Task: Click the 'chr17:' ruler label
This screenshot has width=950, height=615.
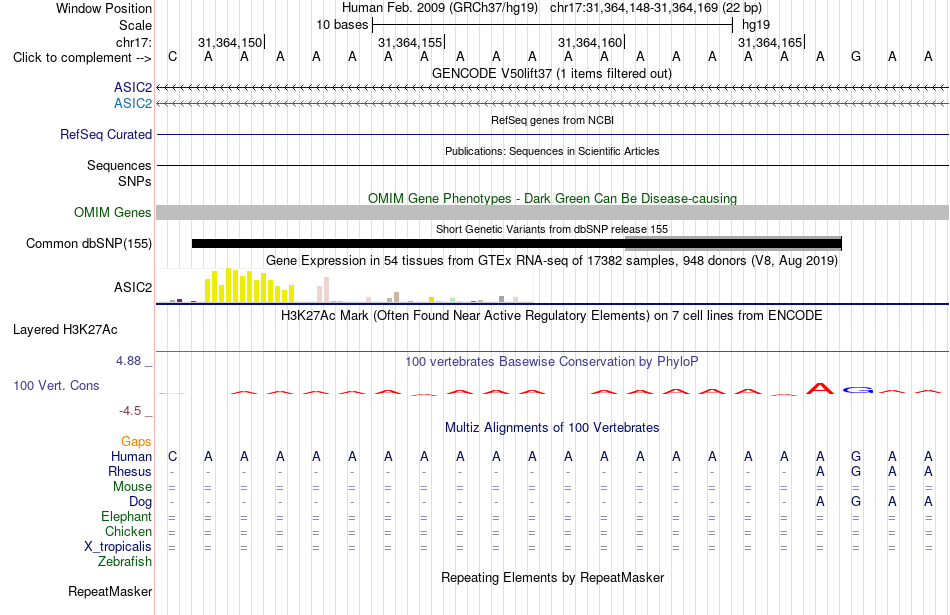Action: [x=133, y=42]
